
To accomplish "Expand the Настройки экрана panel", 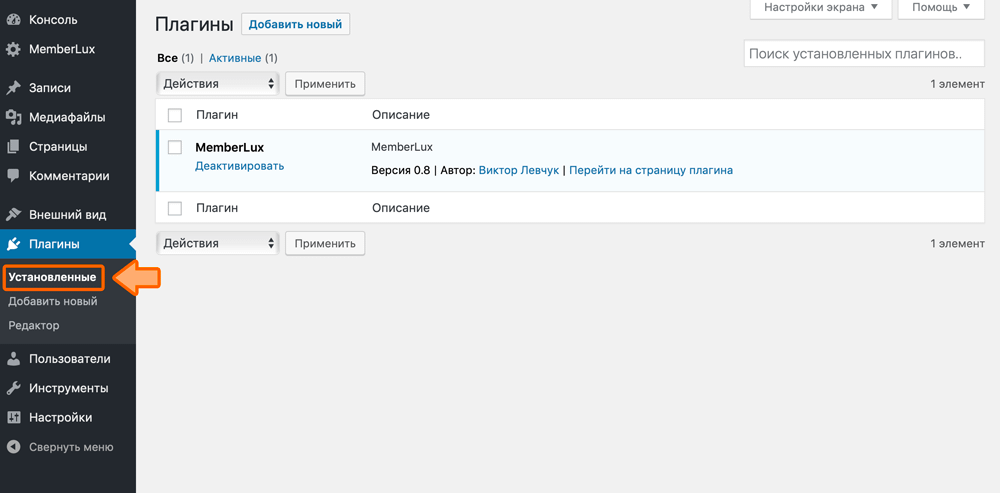I will pyautogui.click(x=820, y=8).
